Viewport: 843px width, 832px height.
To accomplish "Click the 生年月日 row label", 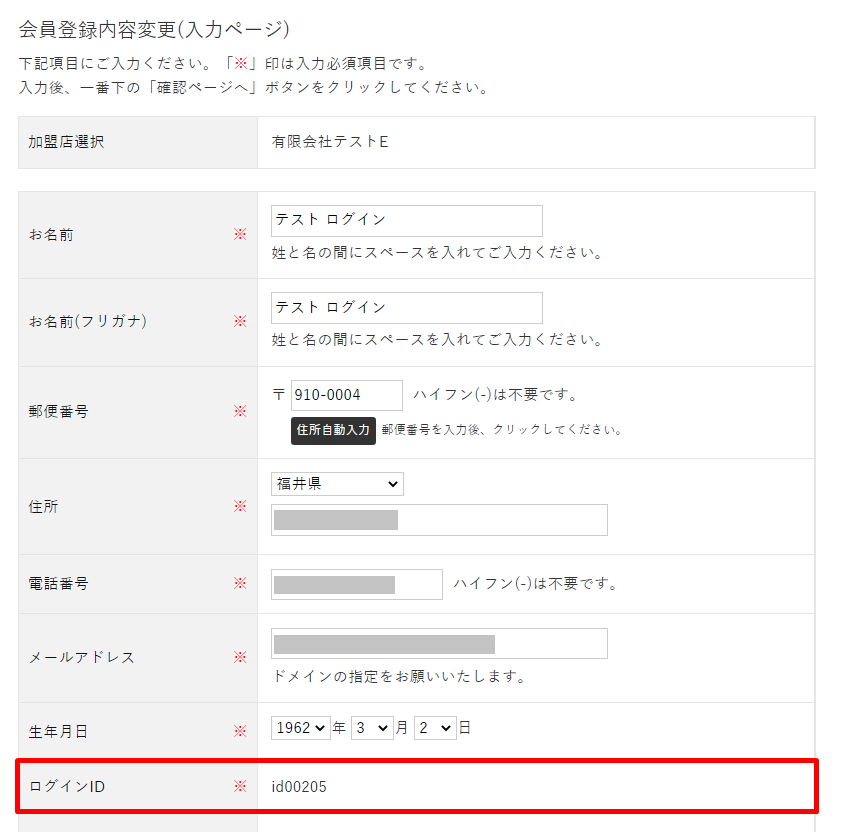I will (x=58, y=732).
